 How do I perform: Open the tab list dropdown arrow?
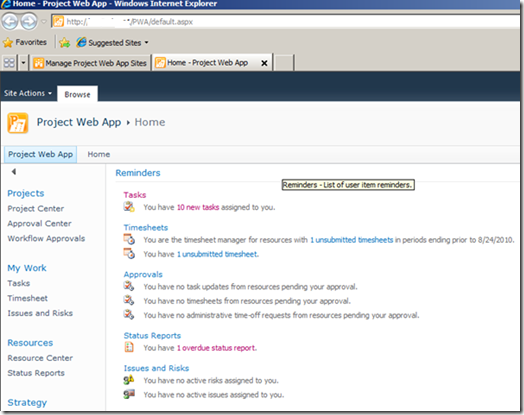point(23,63)
